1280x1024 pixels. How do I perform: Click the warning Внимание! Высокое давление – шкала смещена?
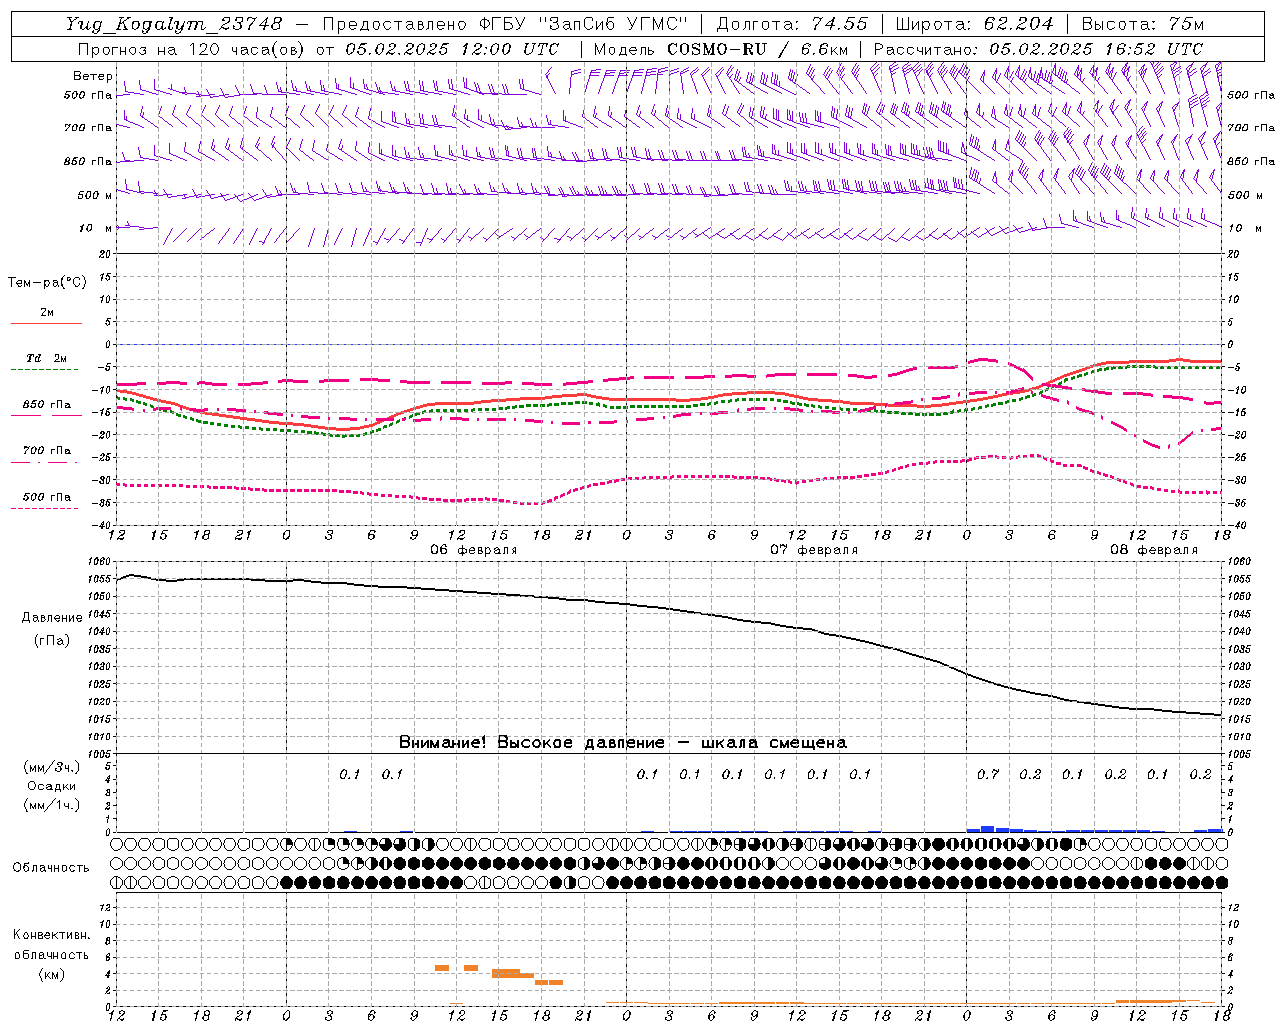[x=623, y=743]
